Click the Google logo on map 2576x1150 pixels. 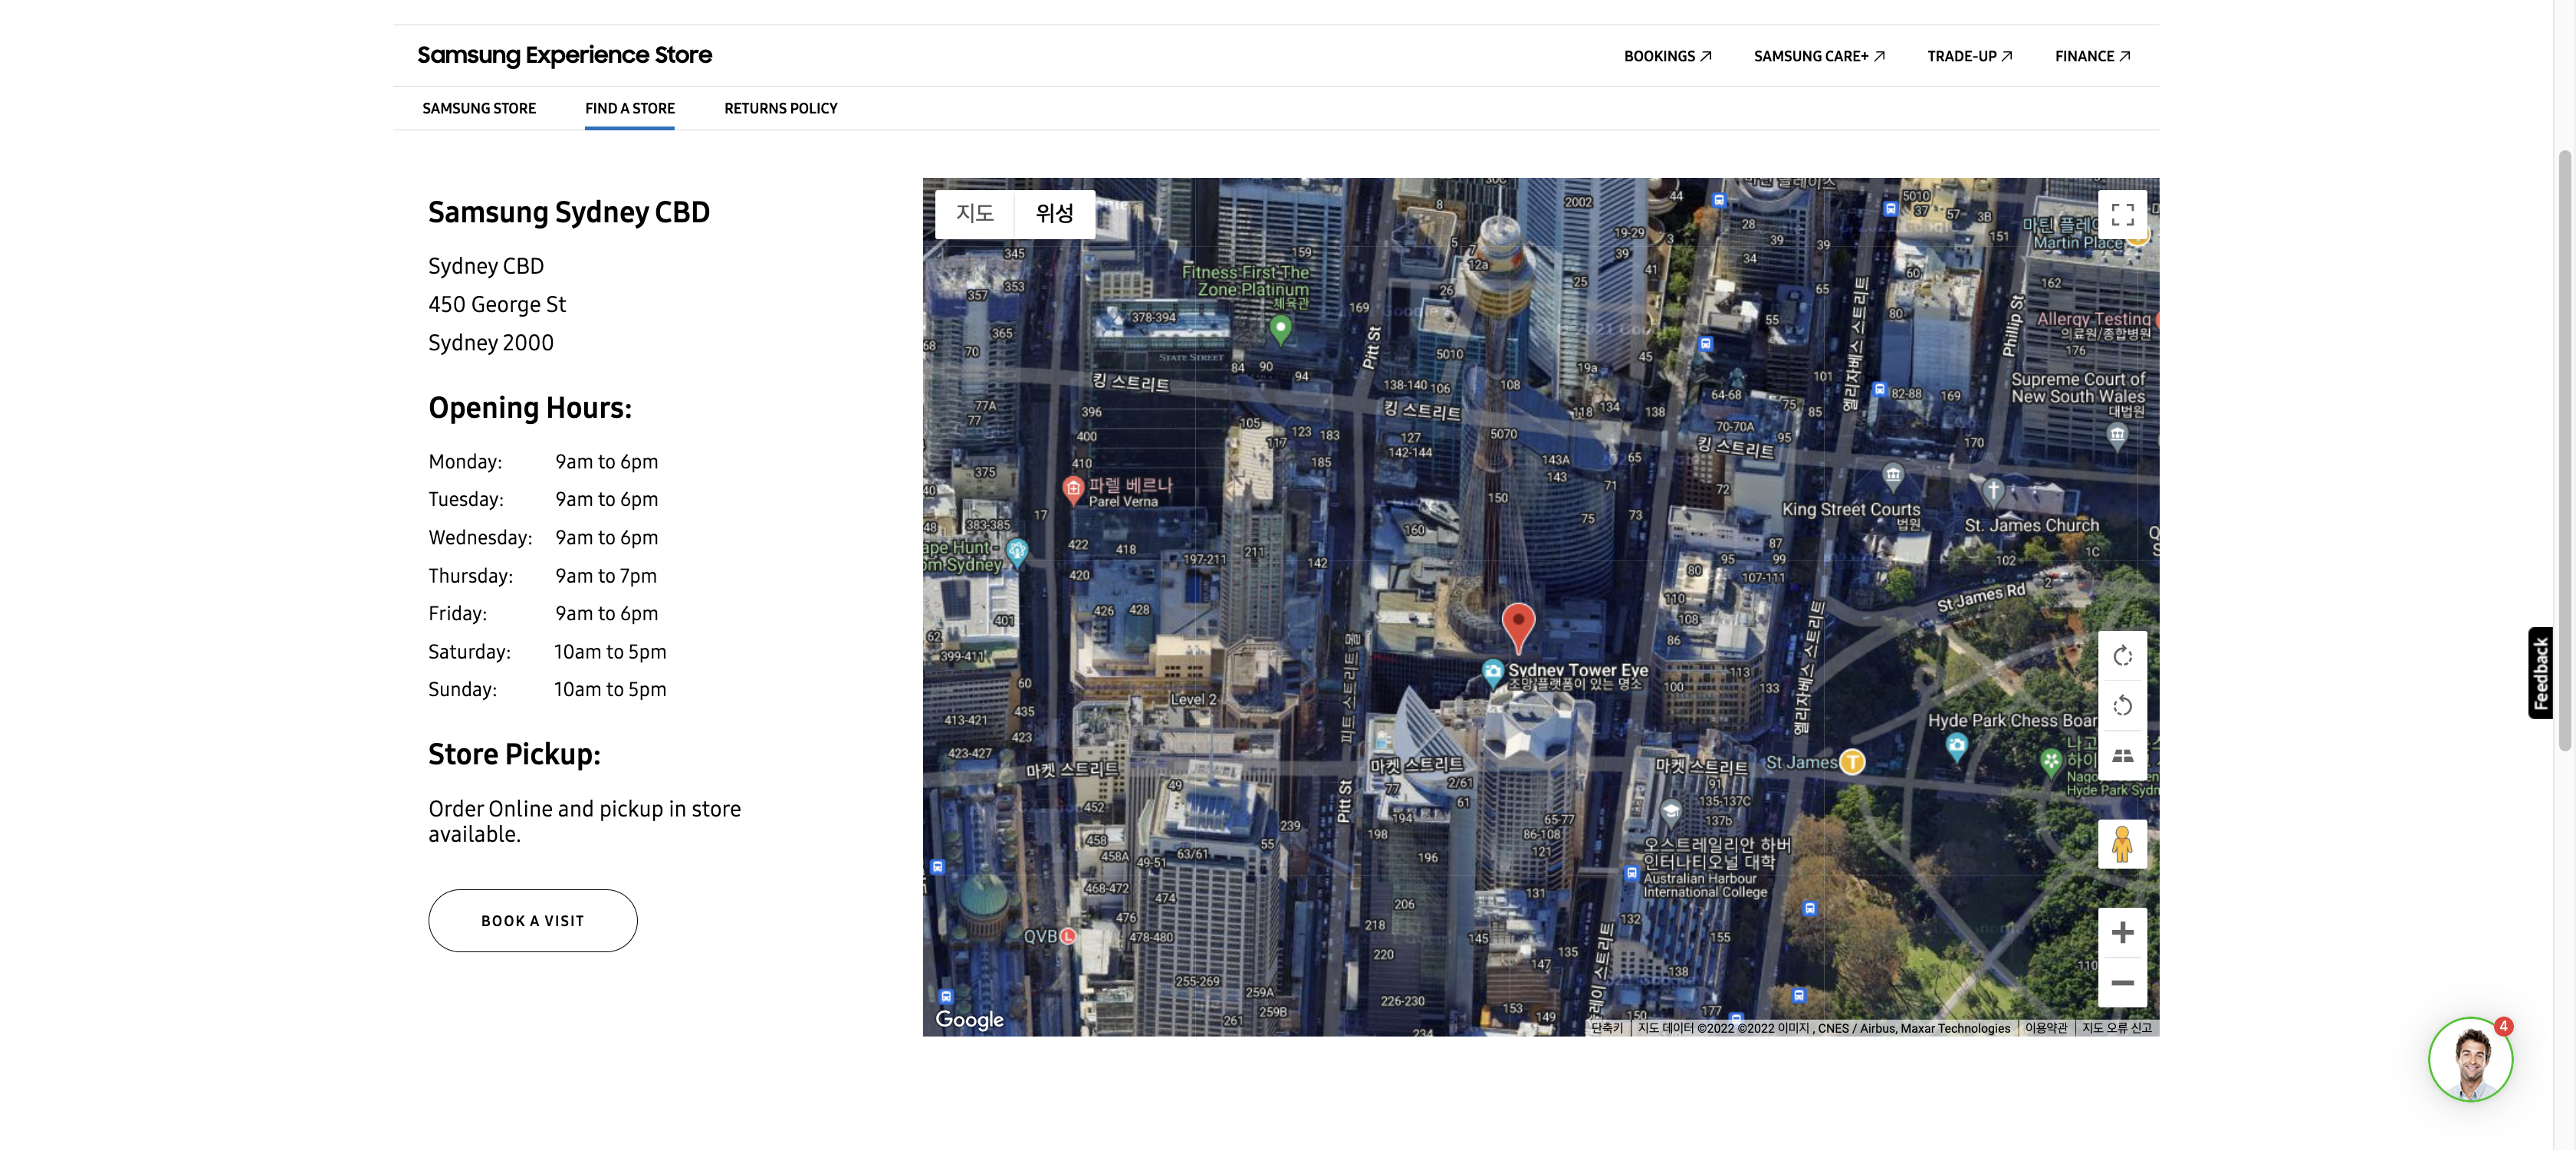(968, 1019)
